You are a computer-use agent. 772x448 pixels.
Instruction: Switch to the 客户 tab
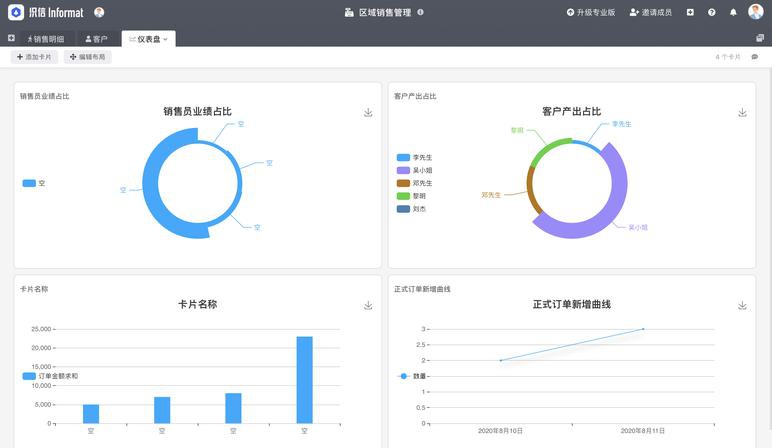tap(96, 39)
